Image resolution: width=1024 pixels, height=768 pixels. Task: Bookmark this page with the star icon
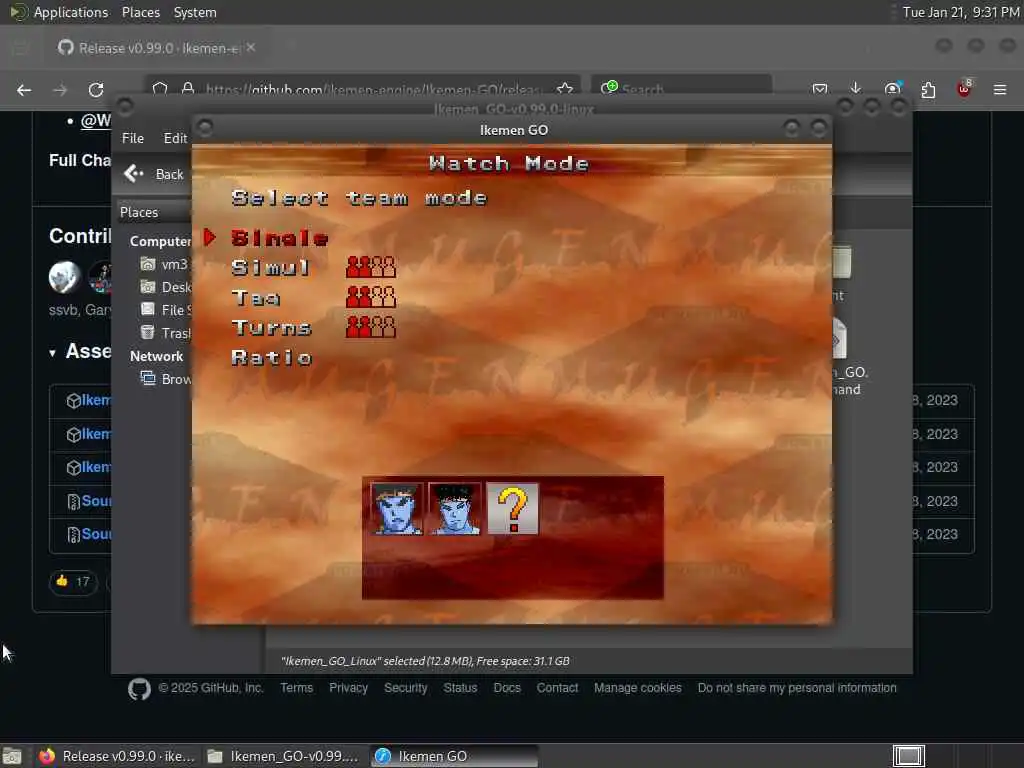pos(565,89)
